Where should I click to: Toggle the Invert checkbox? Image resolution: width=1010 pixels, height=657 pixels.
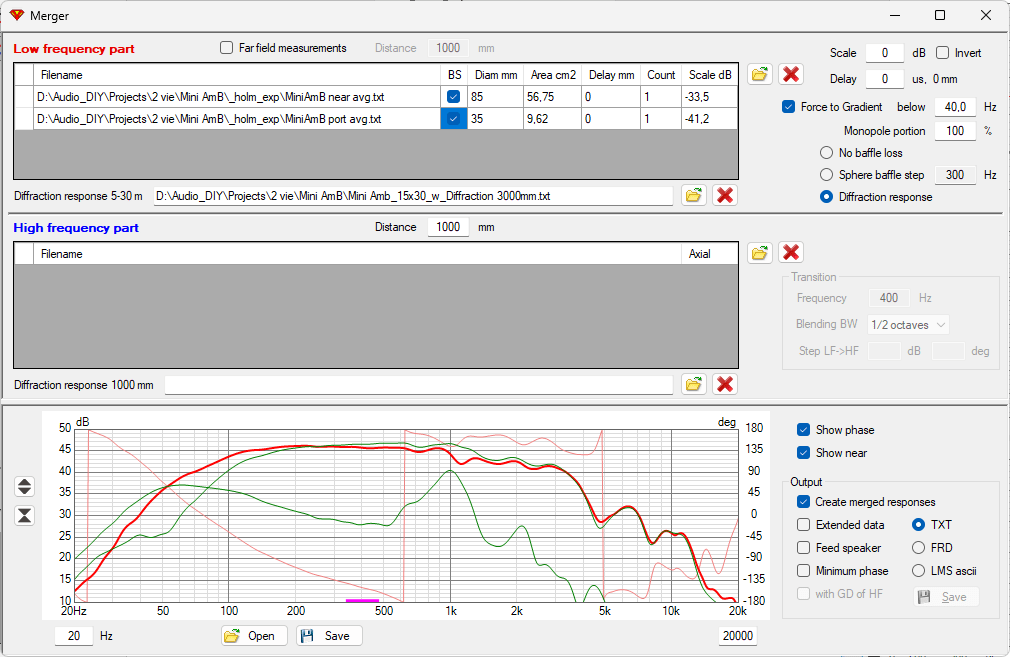click(x=942, y=53)
